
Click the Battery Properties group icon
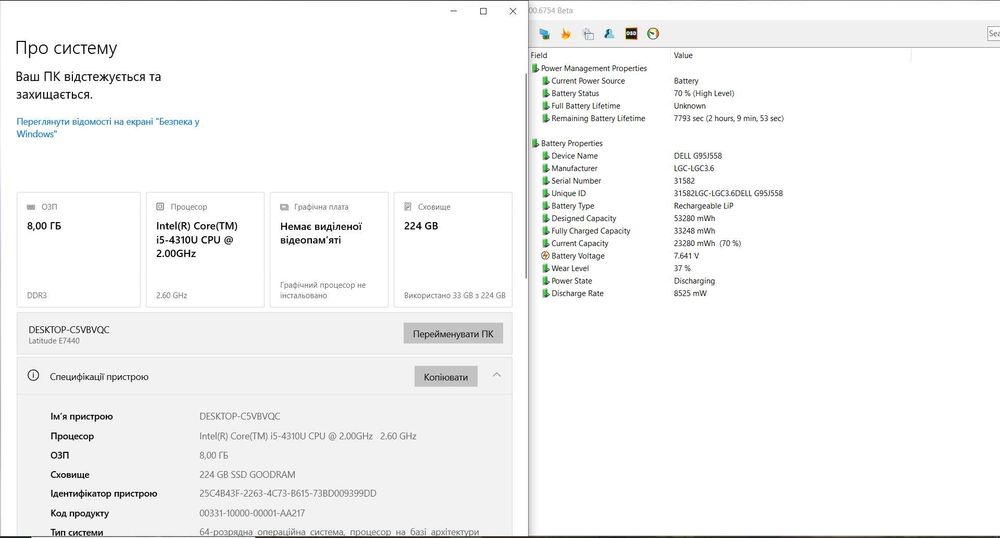pyautogui.click(x=535, y=143)
